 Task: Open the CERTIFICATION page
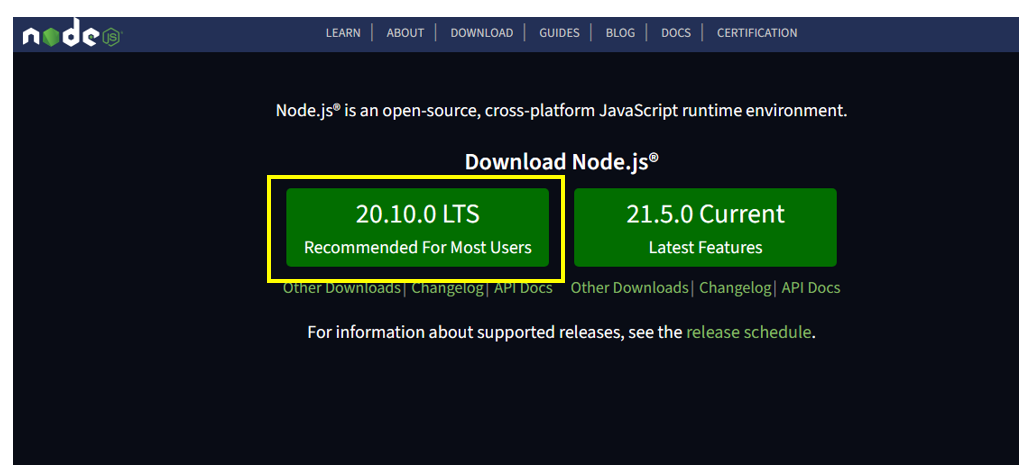757,33
